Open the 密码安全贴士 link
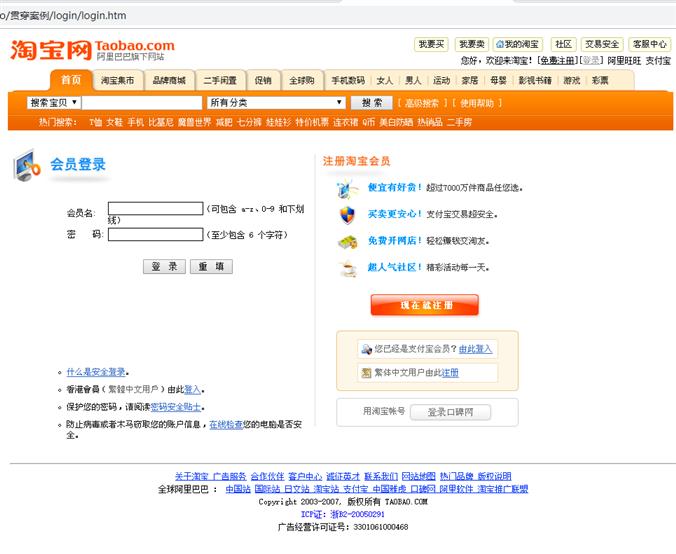 pyautogui.click(x=176, y=407)
